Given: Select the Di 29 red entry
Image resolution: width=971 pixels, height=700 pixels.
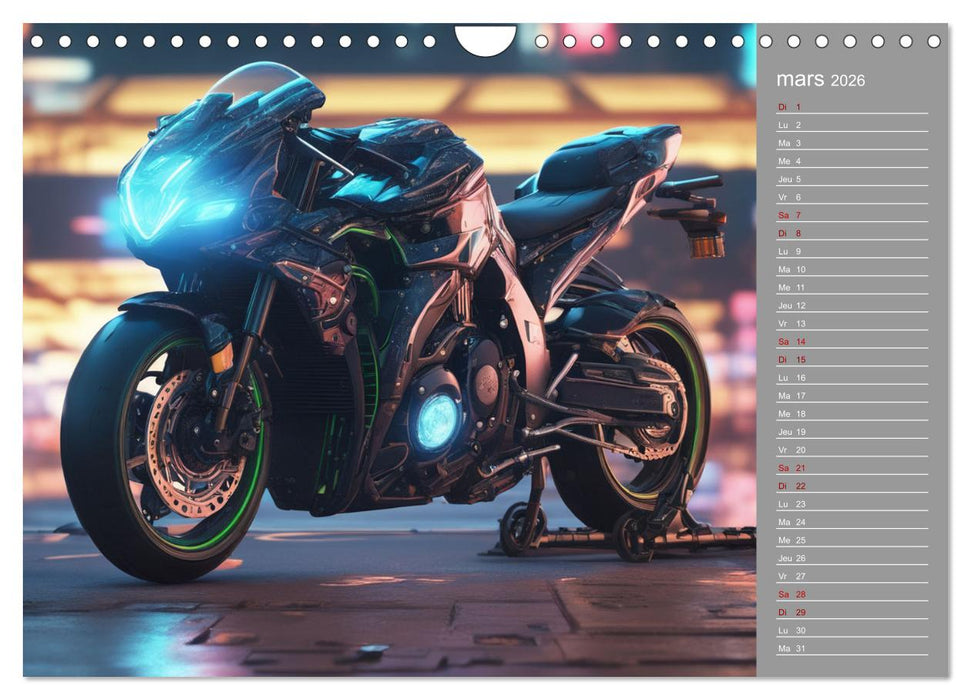Looking at the screenshot, I should click(x=790, y=610).
